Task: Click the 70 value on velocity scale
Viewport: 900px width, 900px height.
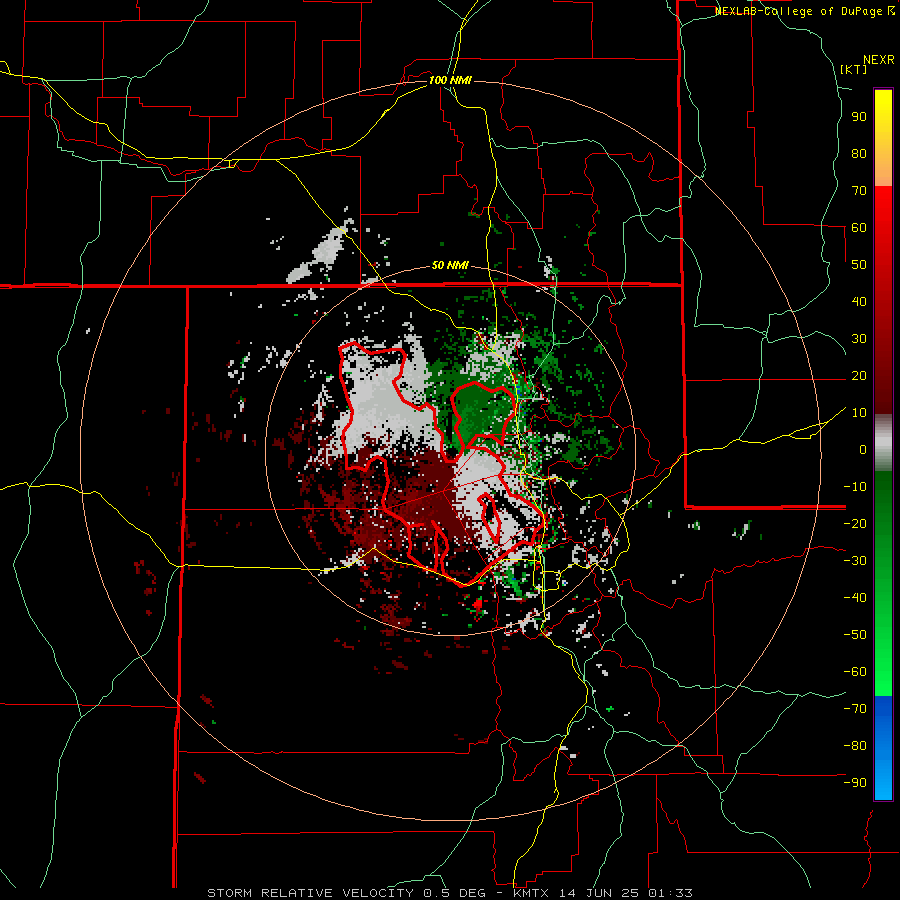Action: pos(859,191)
